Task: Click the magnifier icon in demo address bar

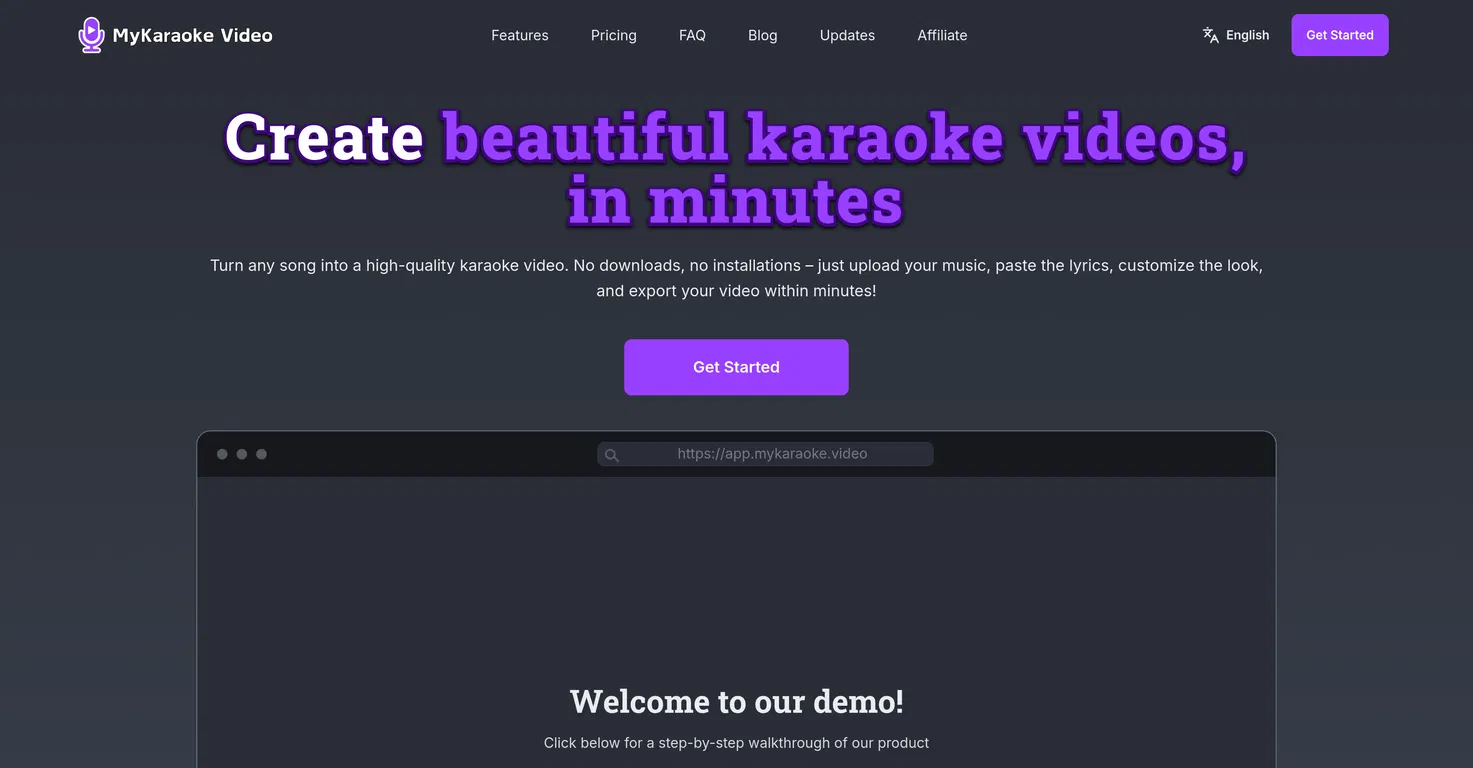Action: coord(612,455)
